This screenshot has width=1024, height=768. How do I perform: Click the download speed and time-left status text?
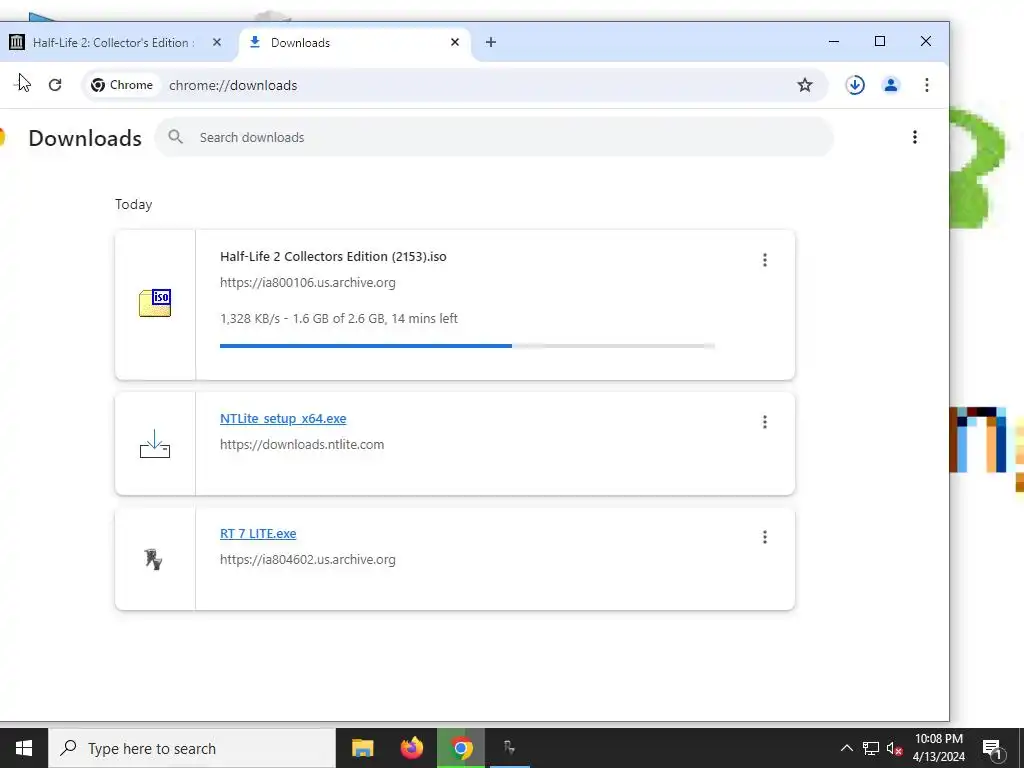[339, 319]
